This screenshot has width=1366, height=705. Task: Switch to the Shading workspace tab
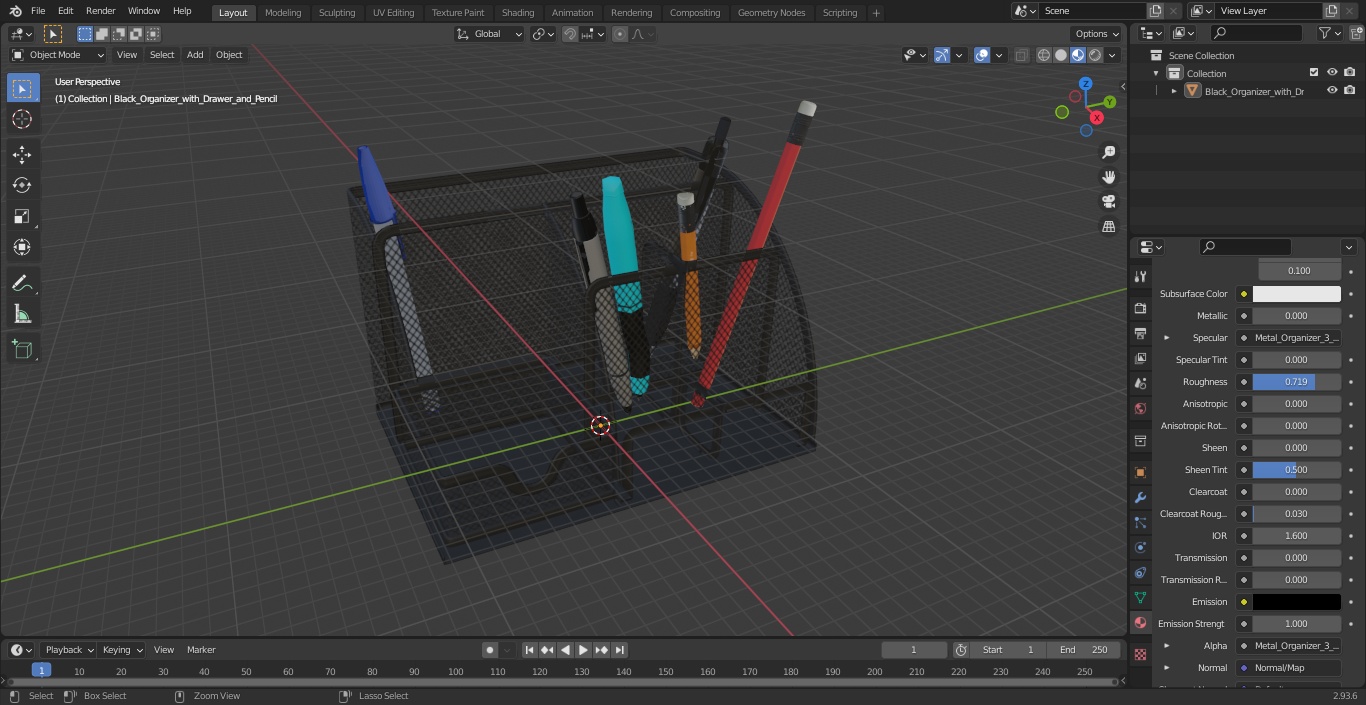[x=518, y=13]
